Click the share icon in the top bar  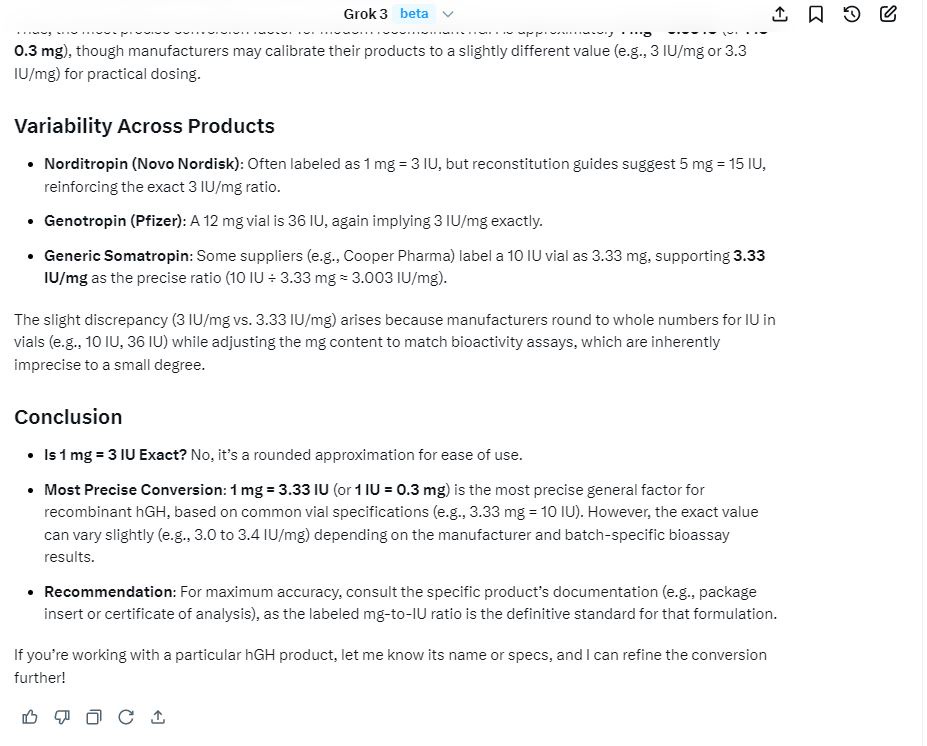click(781, 14)
